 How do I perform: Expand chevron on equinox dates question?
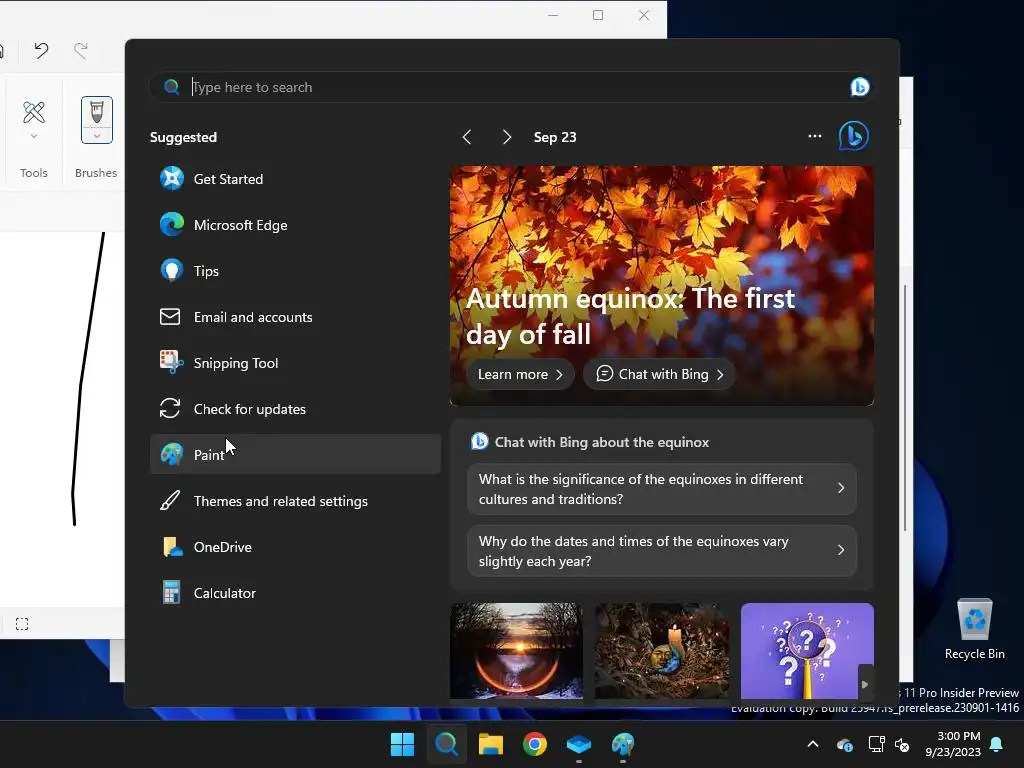coord(841,550)
